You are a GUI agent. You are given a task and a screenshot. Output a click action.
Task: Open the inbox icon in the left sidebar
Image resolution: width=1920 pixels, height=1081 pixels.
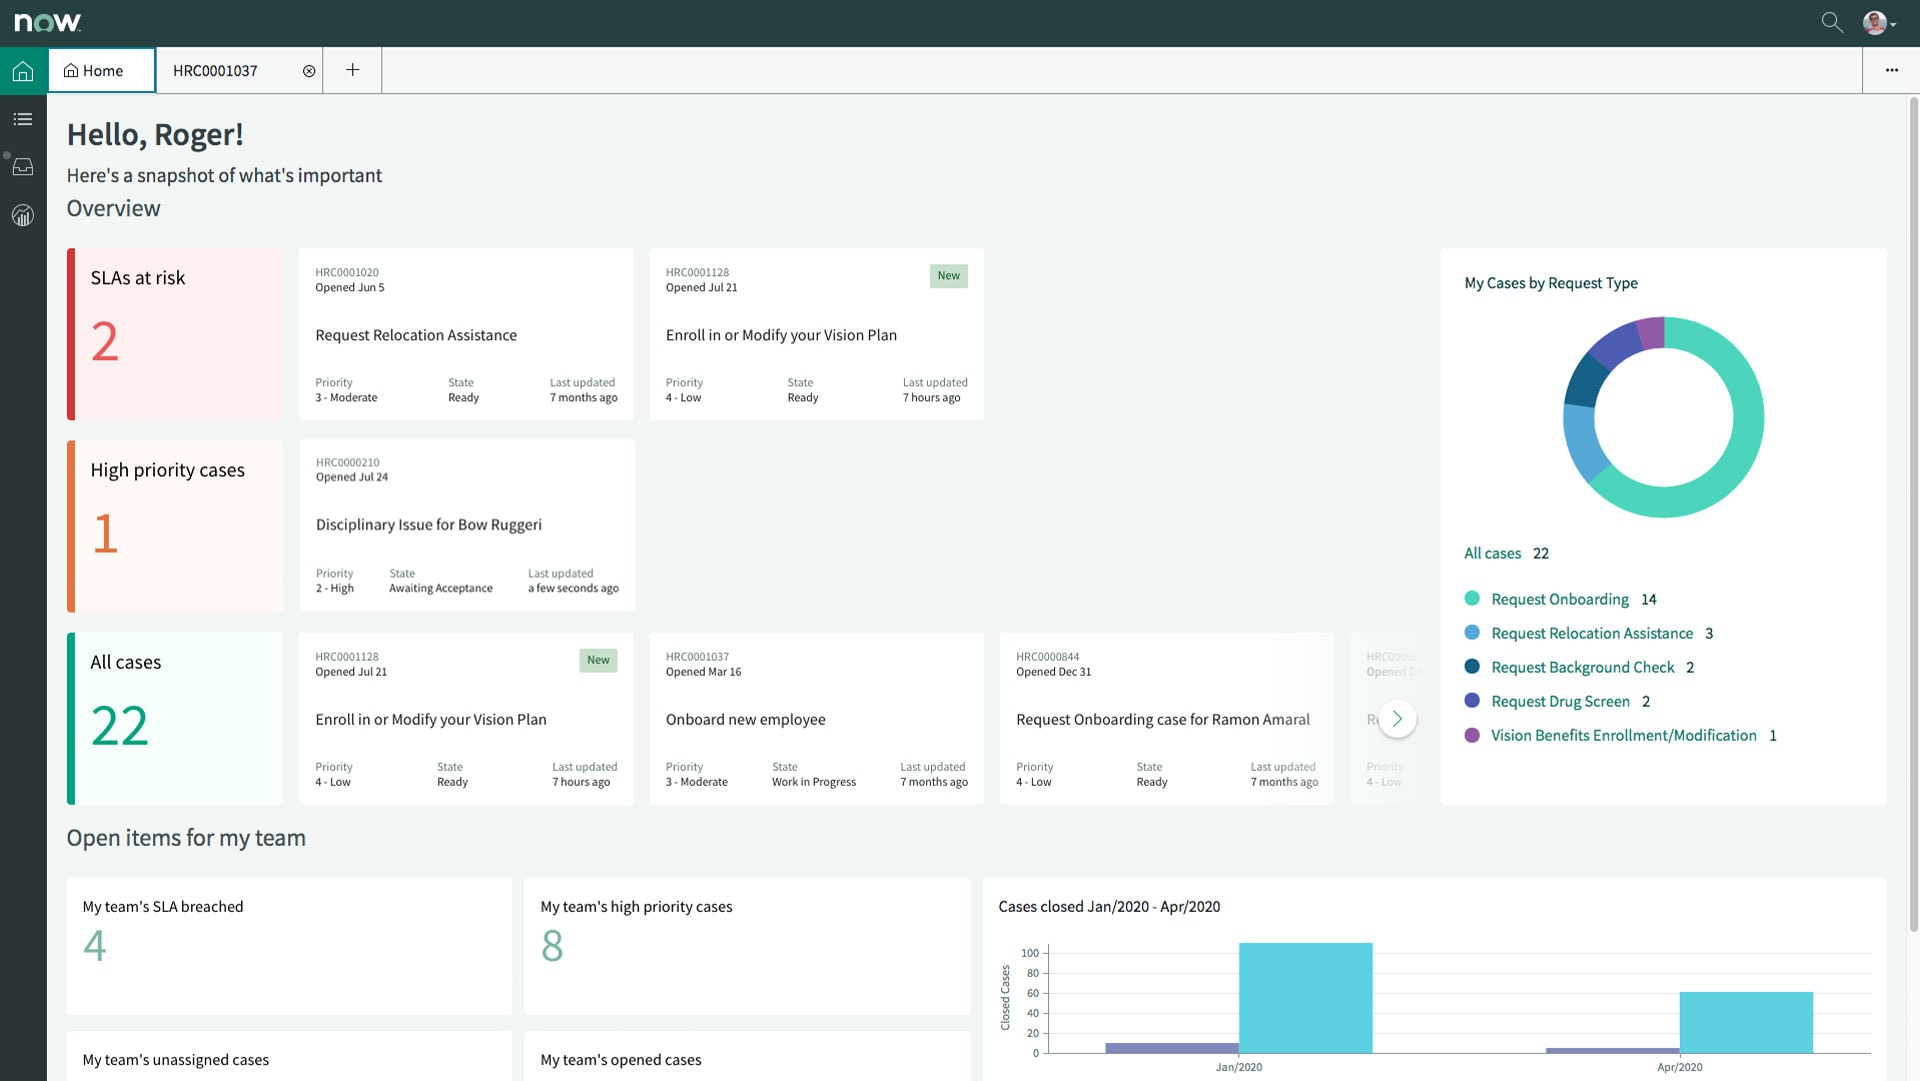(22, 167)
